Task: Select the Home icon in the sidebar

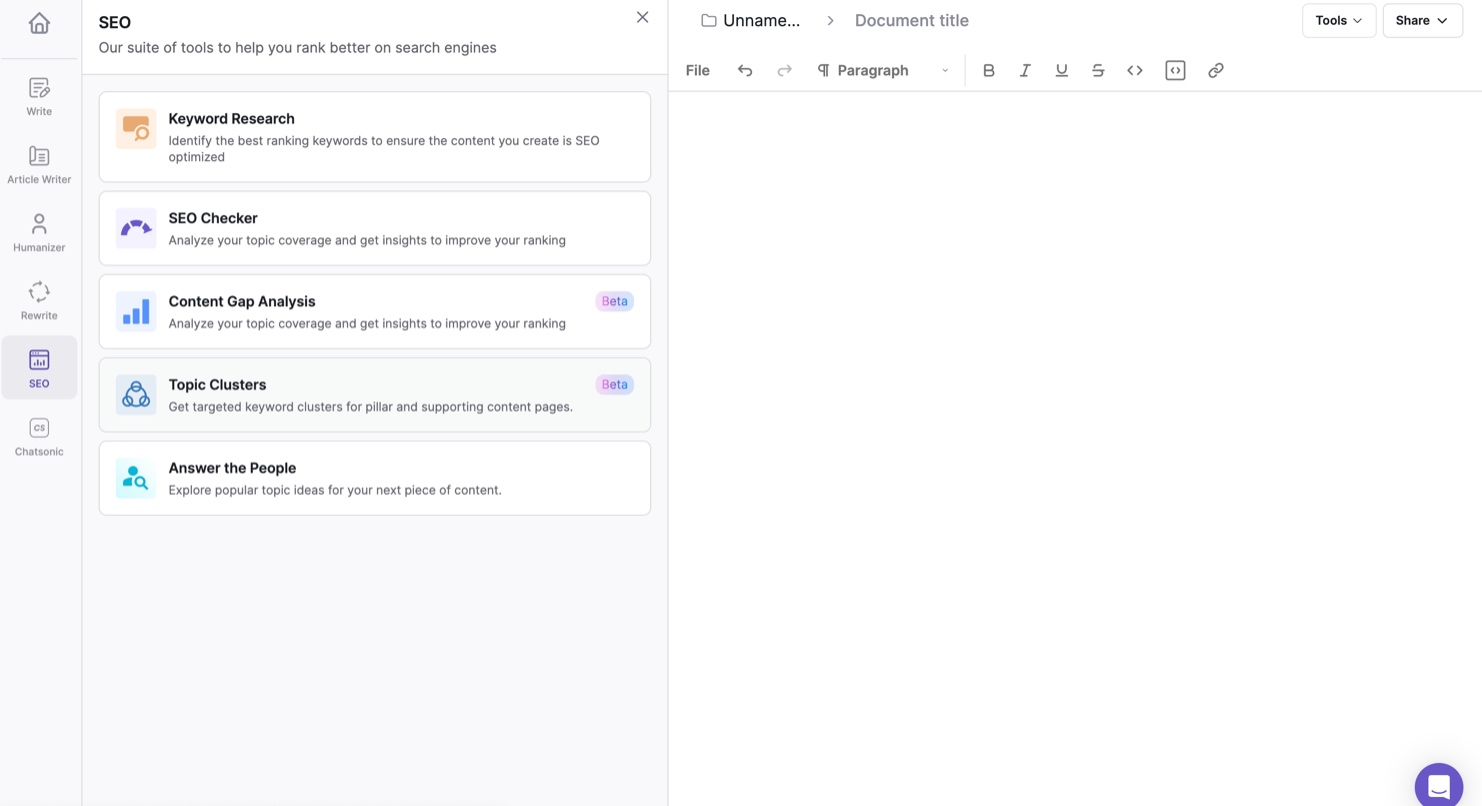Action: pyautogui.click(x=38, y=21)
